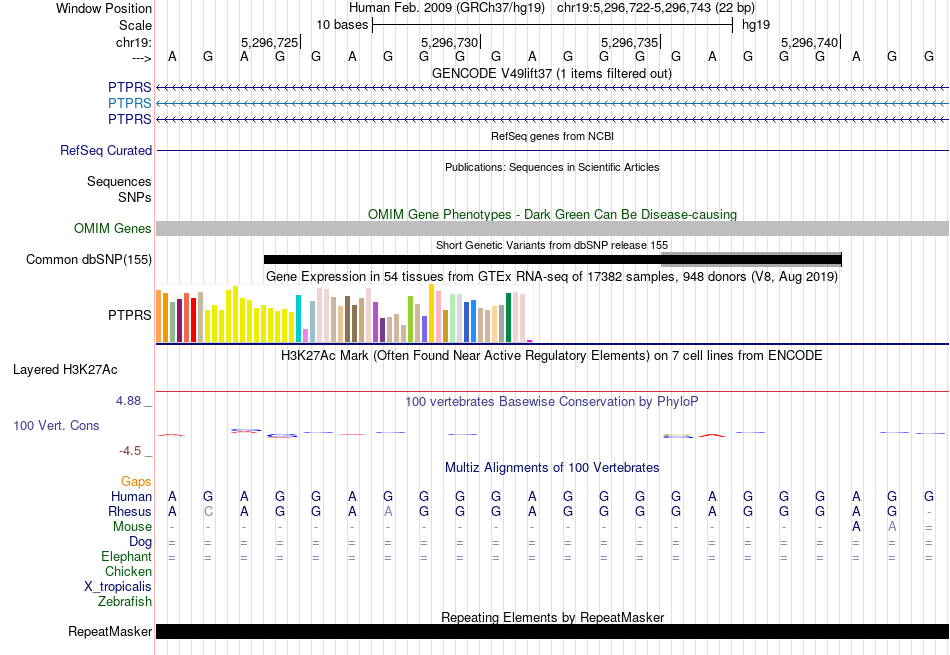Screen dimensions: 950x655
Task: Click Multiz Alignments of 100 Vertebrates title
Action: click(x=551, y=468)
